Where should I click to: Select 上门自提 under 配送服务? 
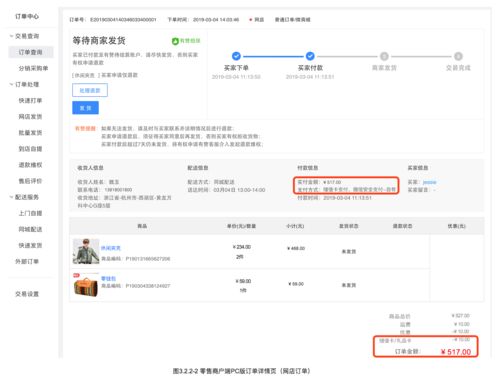pos(30,213)
